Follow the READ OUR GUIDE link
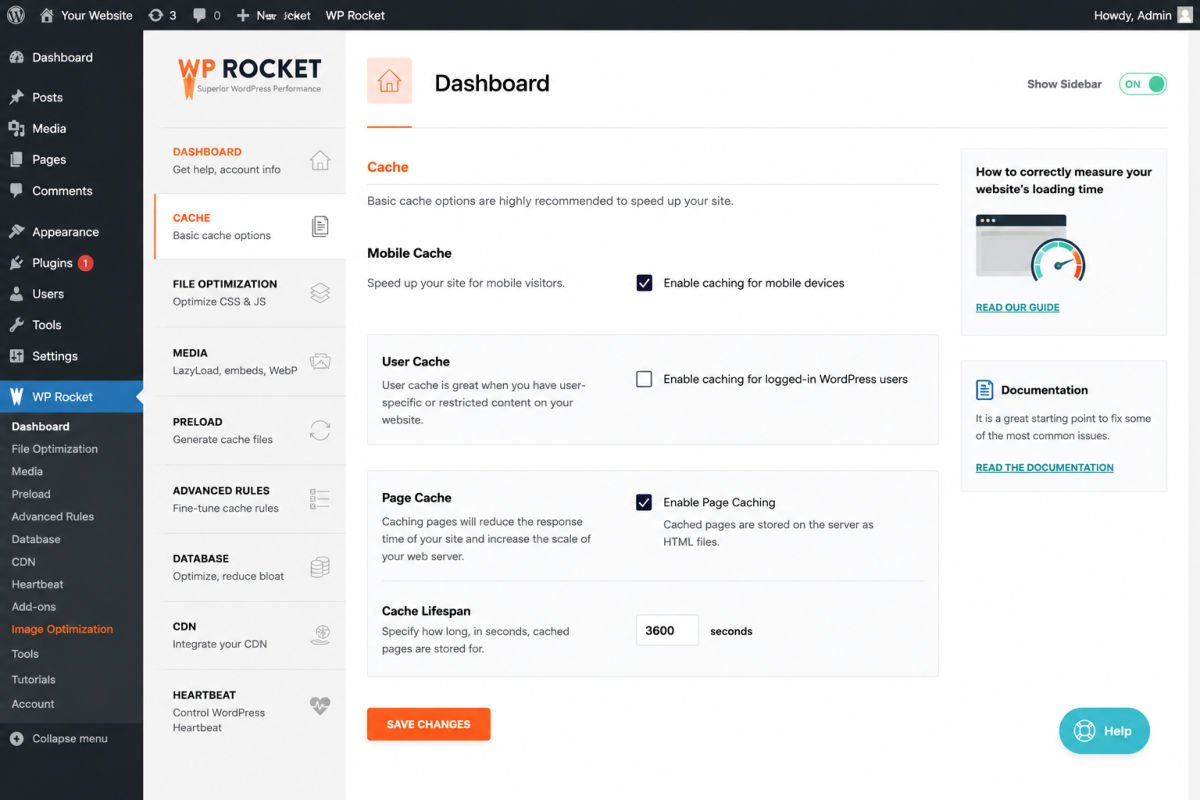The height and width of the screenshot is (800, 1200). (x=1017, y=307)
